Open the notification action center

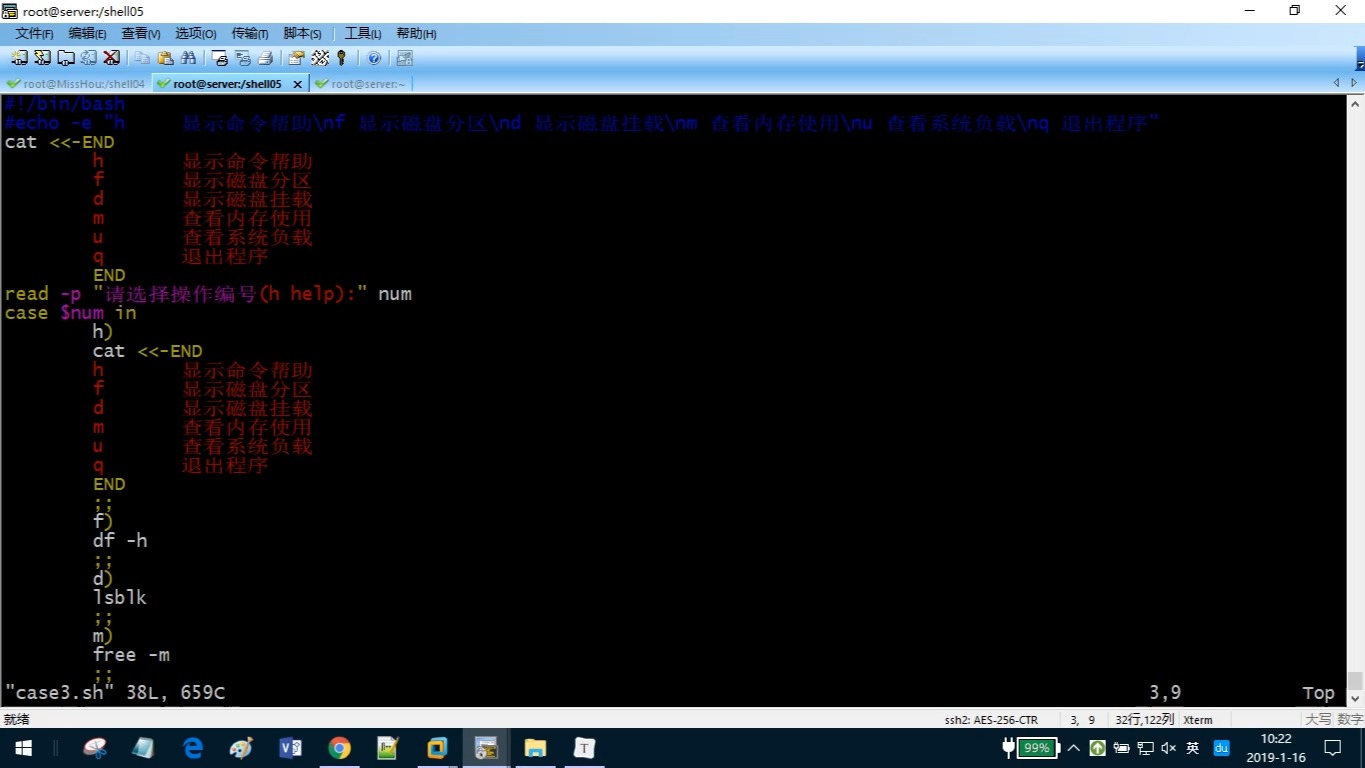pyautogui.click(x=1332, y=748)
